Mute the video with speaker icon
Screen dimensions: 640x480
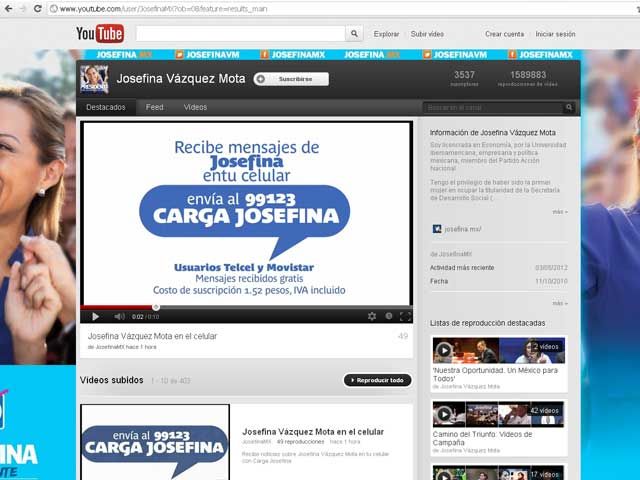click(x=119, y=316)
